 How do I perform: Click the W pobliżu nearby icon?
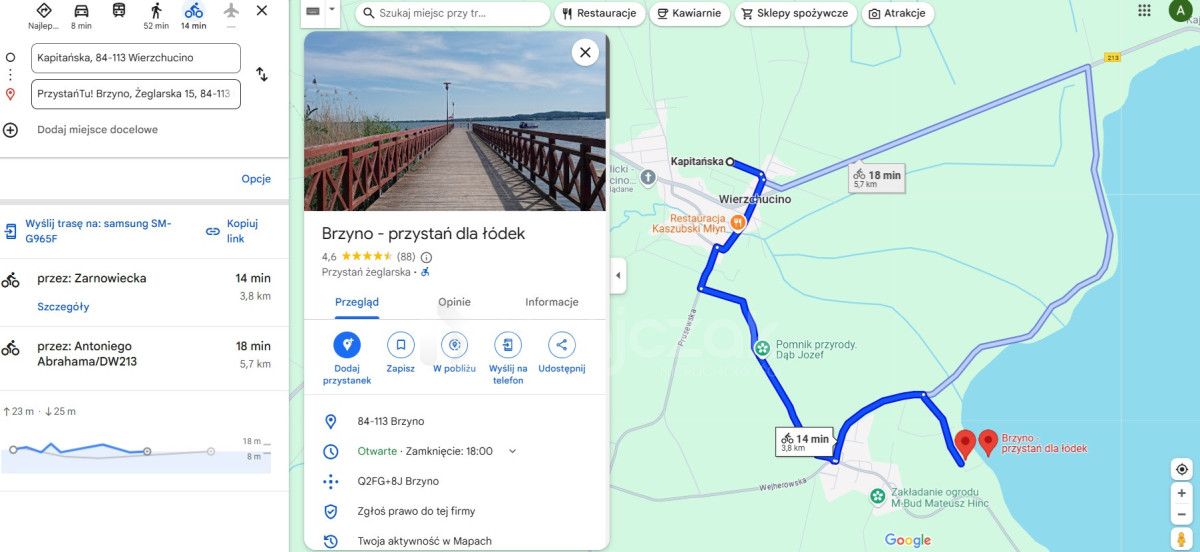454,345
